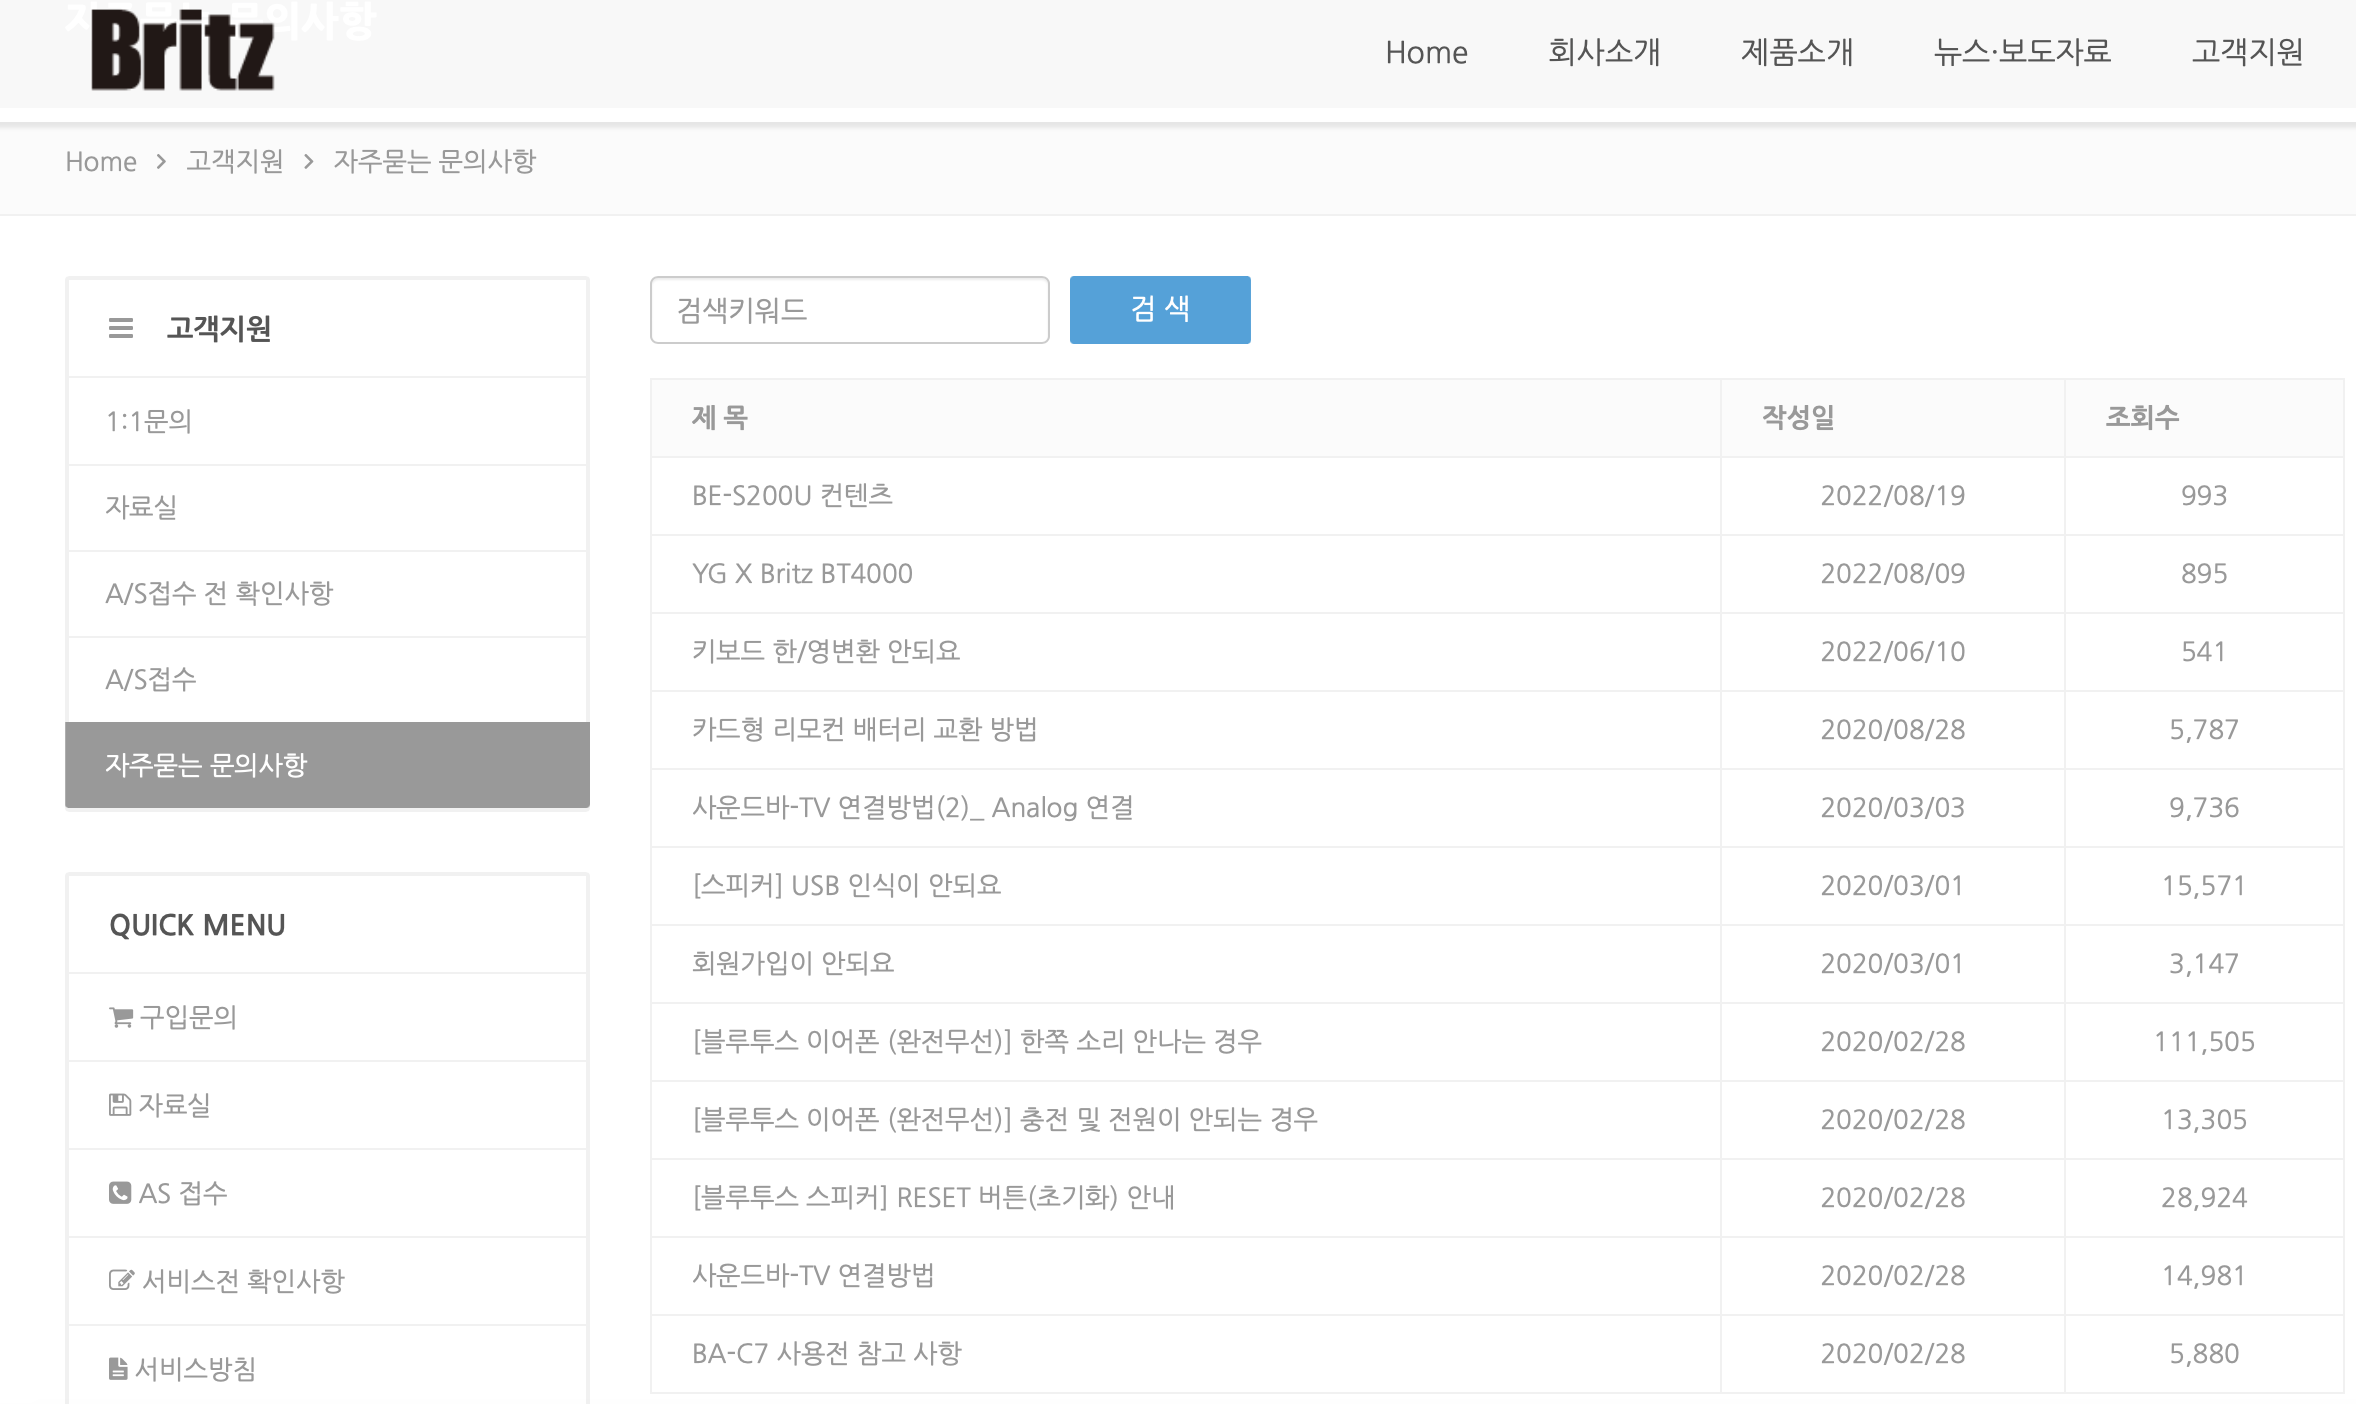Open 키보드 한/영변환 안되요 post
Screen dimensions: 2356x1404
(x=826, y=651)
